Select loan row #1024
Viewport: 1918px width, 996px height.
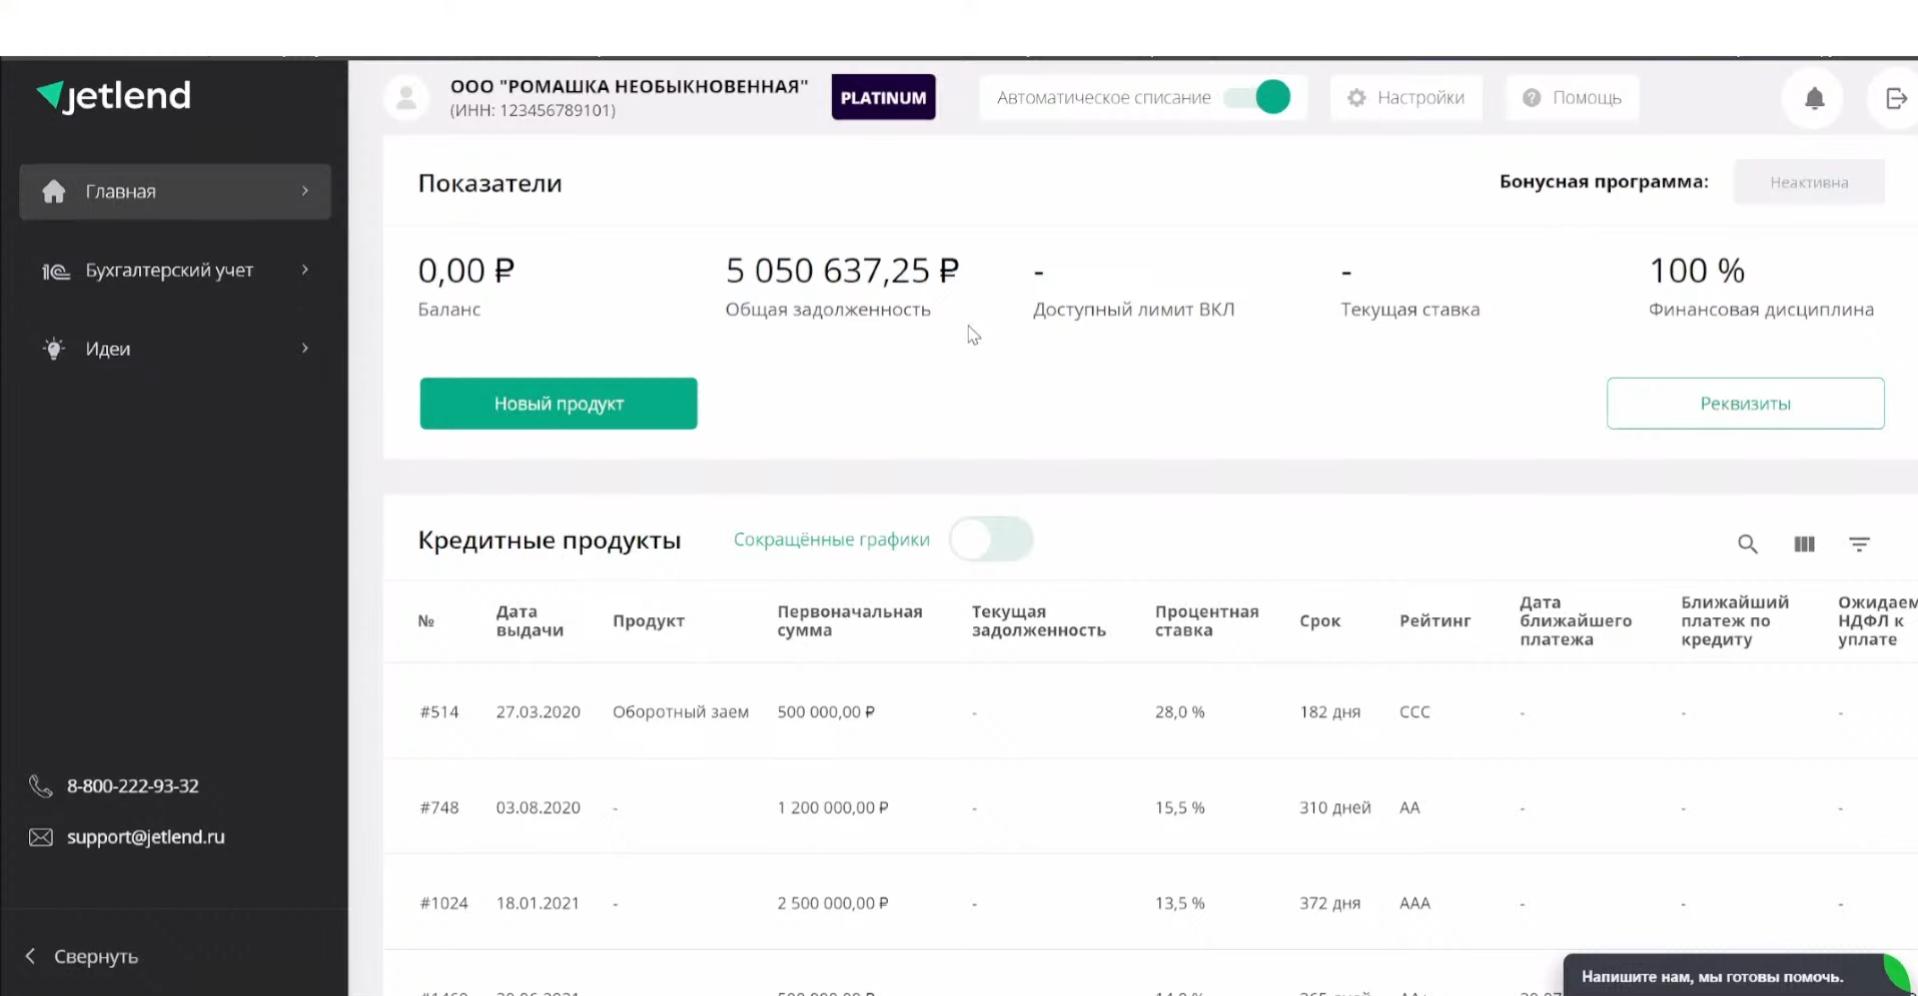pos(1150,903)
